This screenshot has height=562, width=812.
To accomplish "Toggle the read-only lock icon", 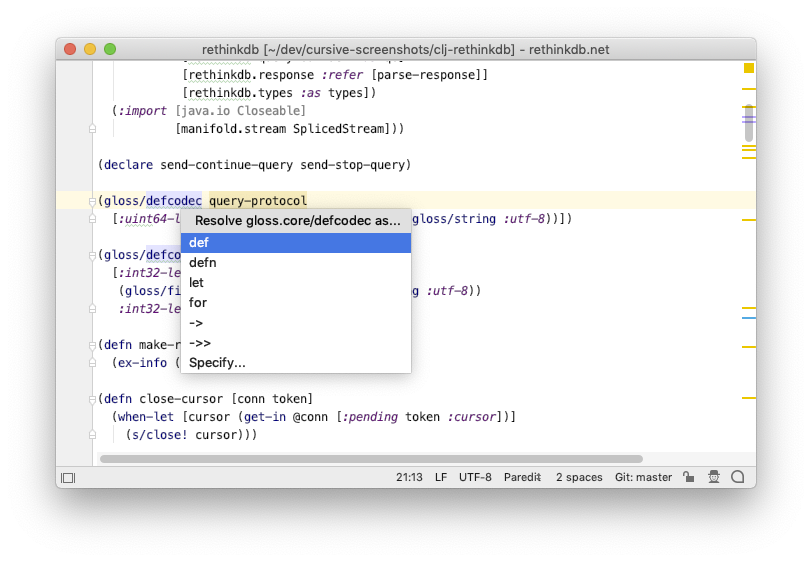I will (688, 477).
